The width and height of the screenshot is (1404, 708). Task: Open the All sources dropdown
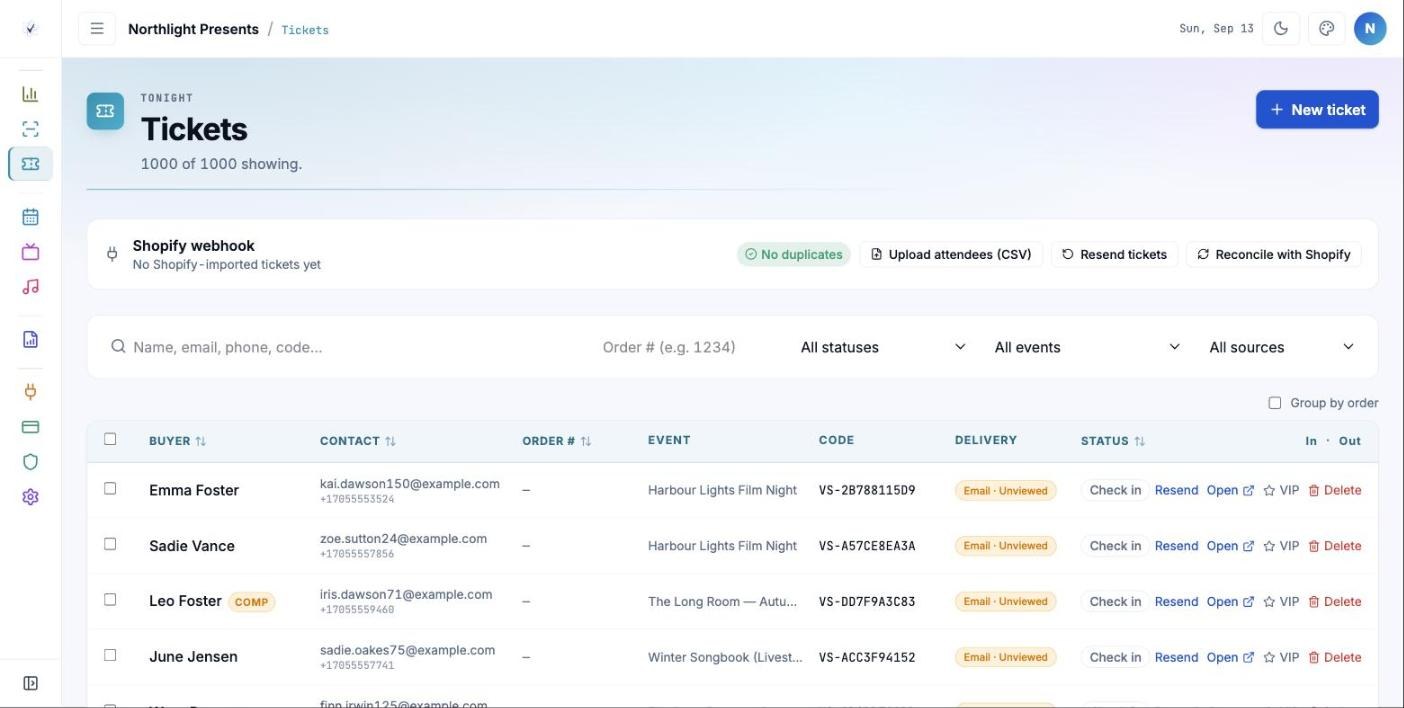point(1281,347)
